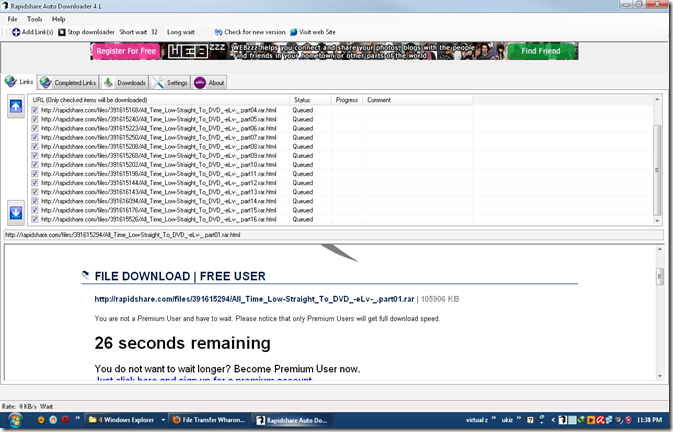Switch to the Settings tab
Screen dimensions: 673x432
click(170, 83)
